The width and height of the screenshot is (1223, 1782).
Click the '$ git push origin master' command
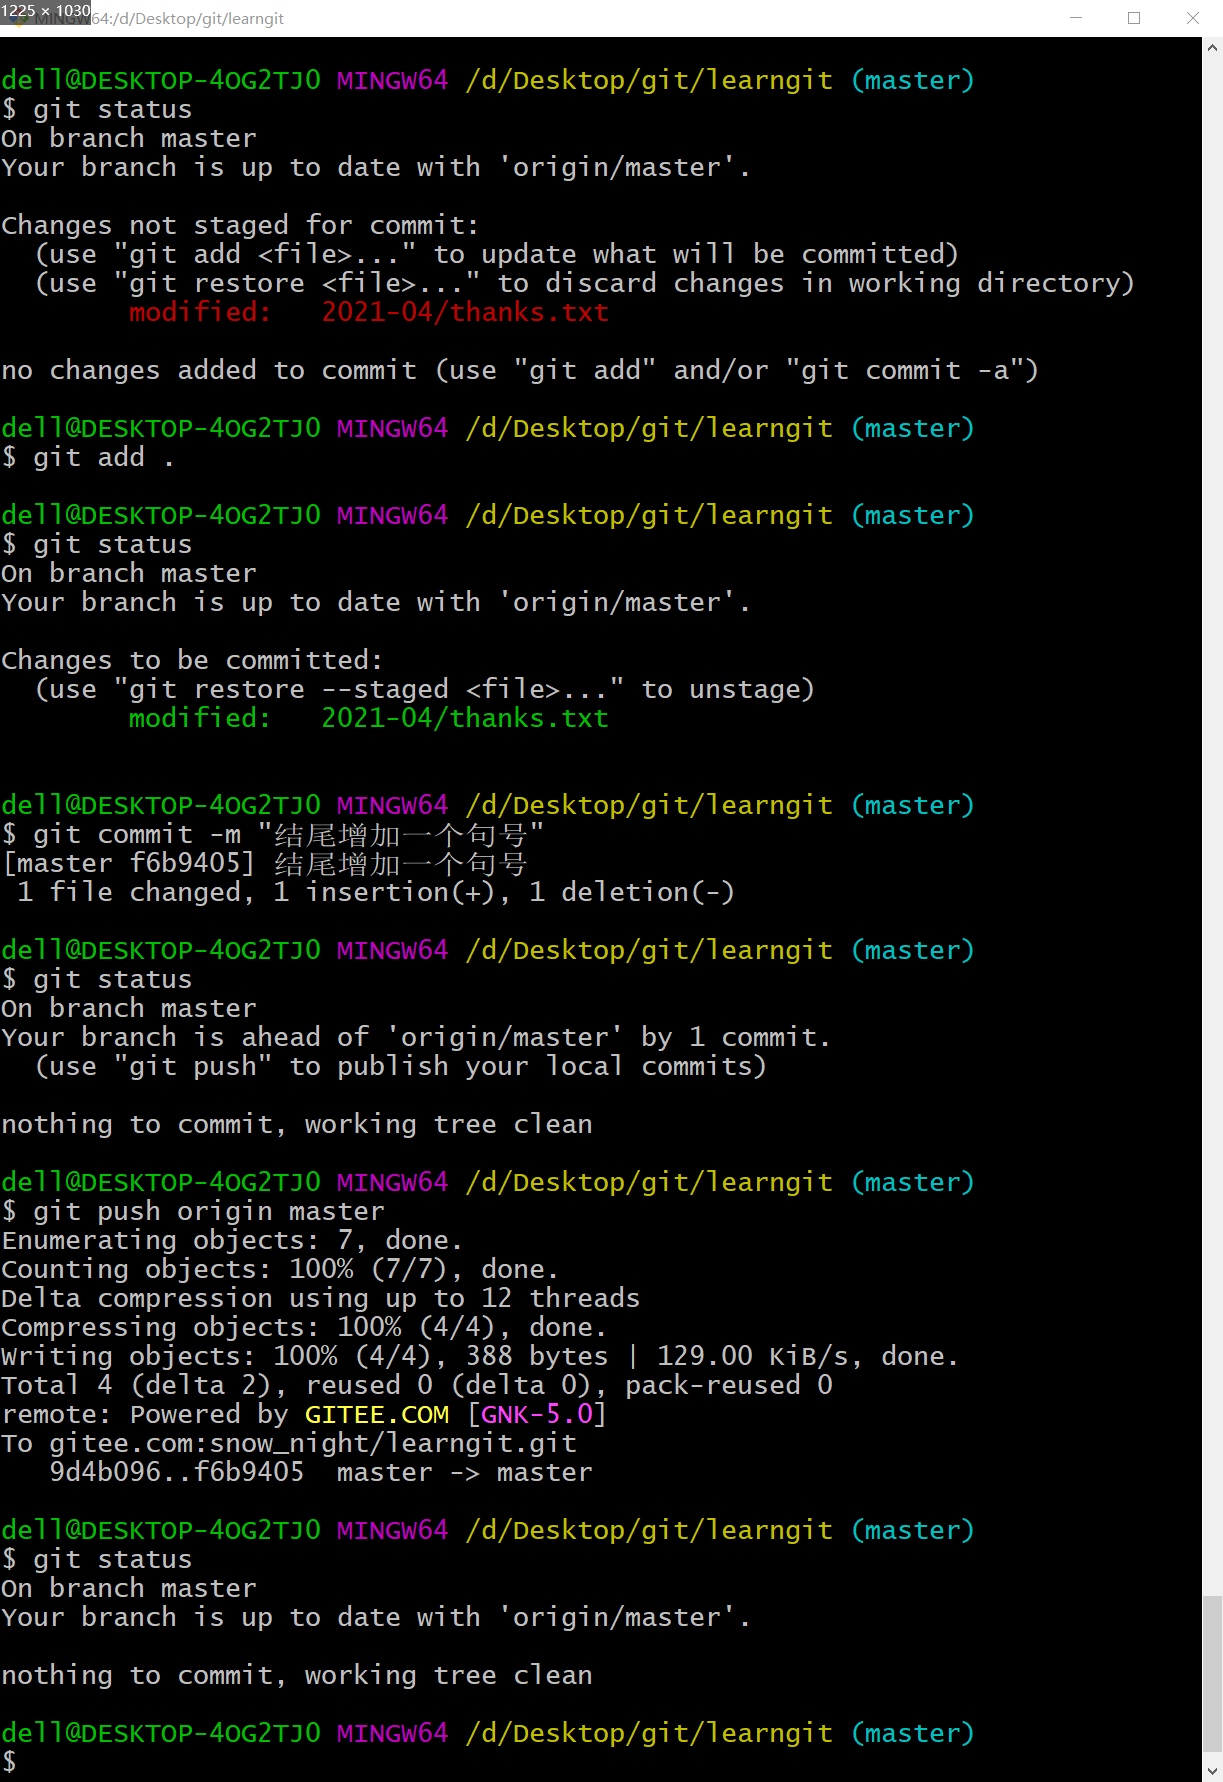(x=193, y=1211)
